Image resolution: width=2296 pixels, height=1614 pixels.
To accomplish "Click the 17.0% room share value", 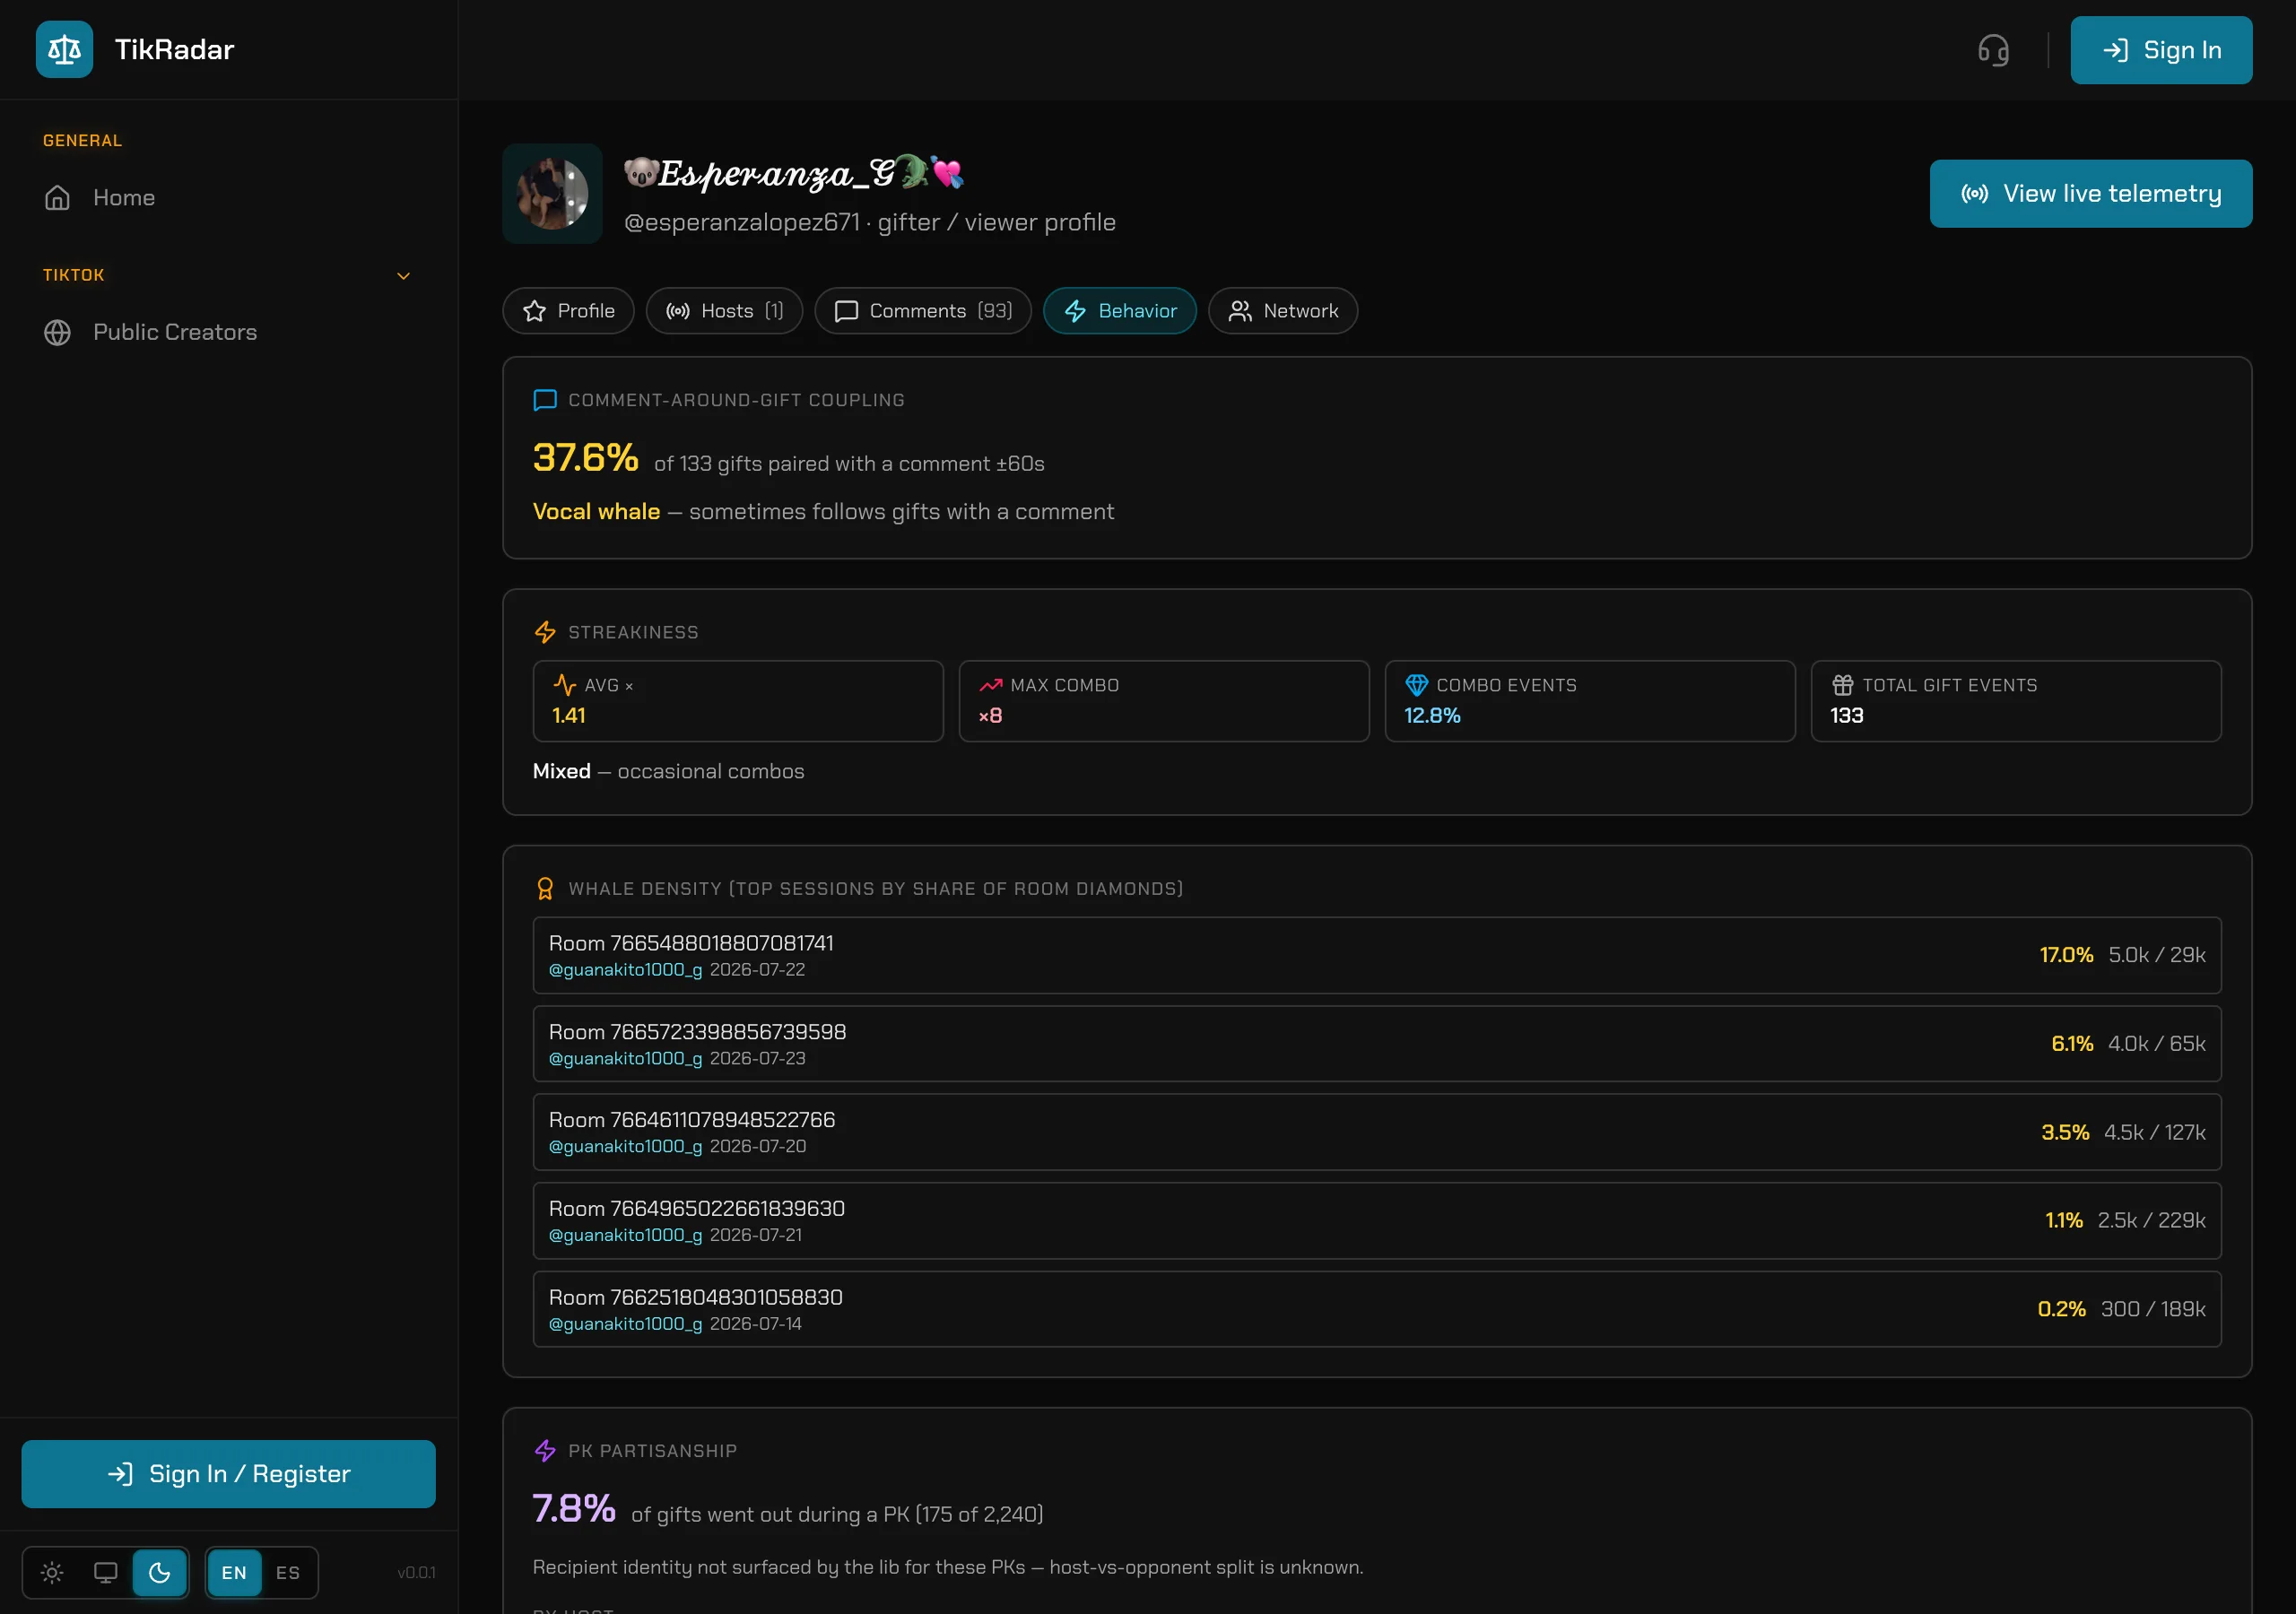I will click(x=2066, y=955).
